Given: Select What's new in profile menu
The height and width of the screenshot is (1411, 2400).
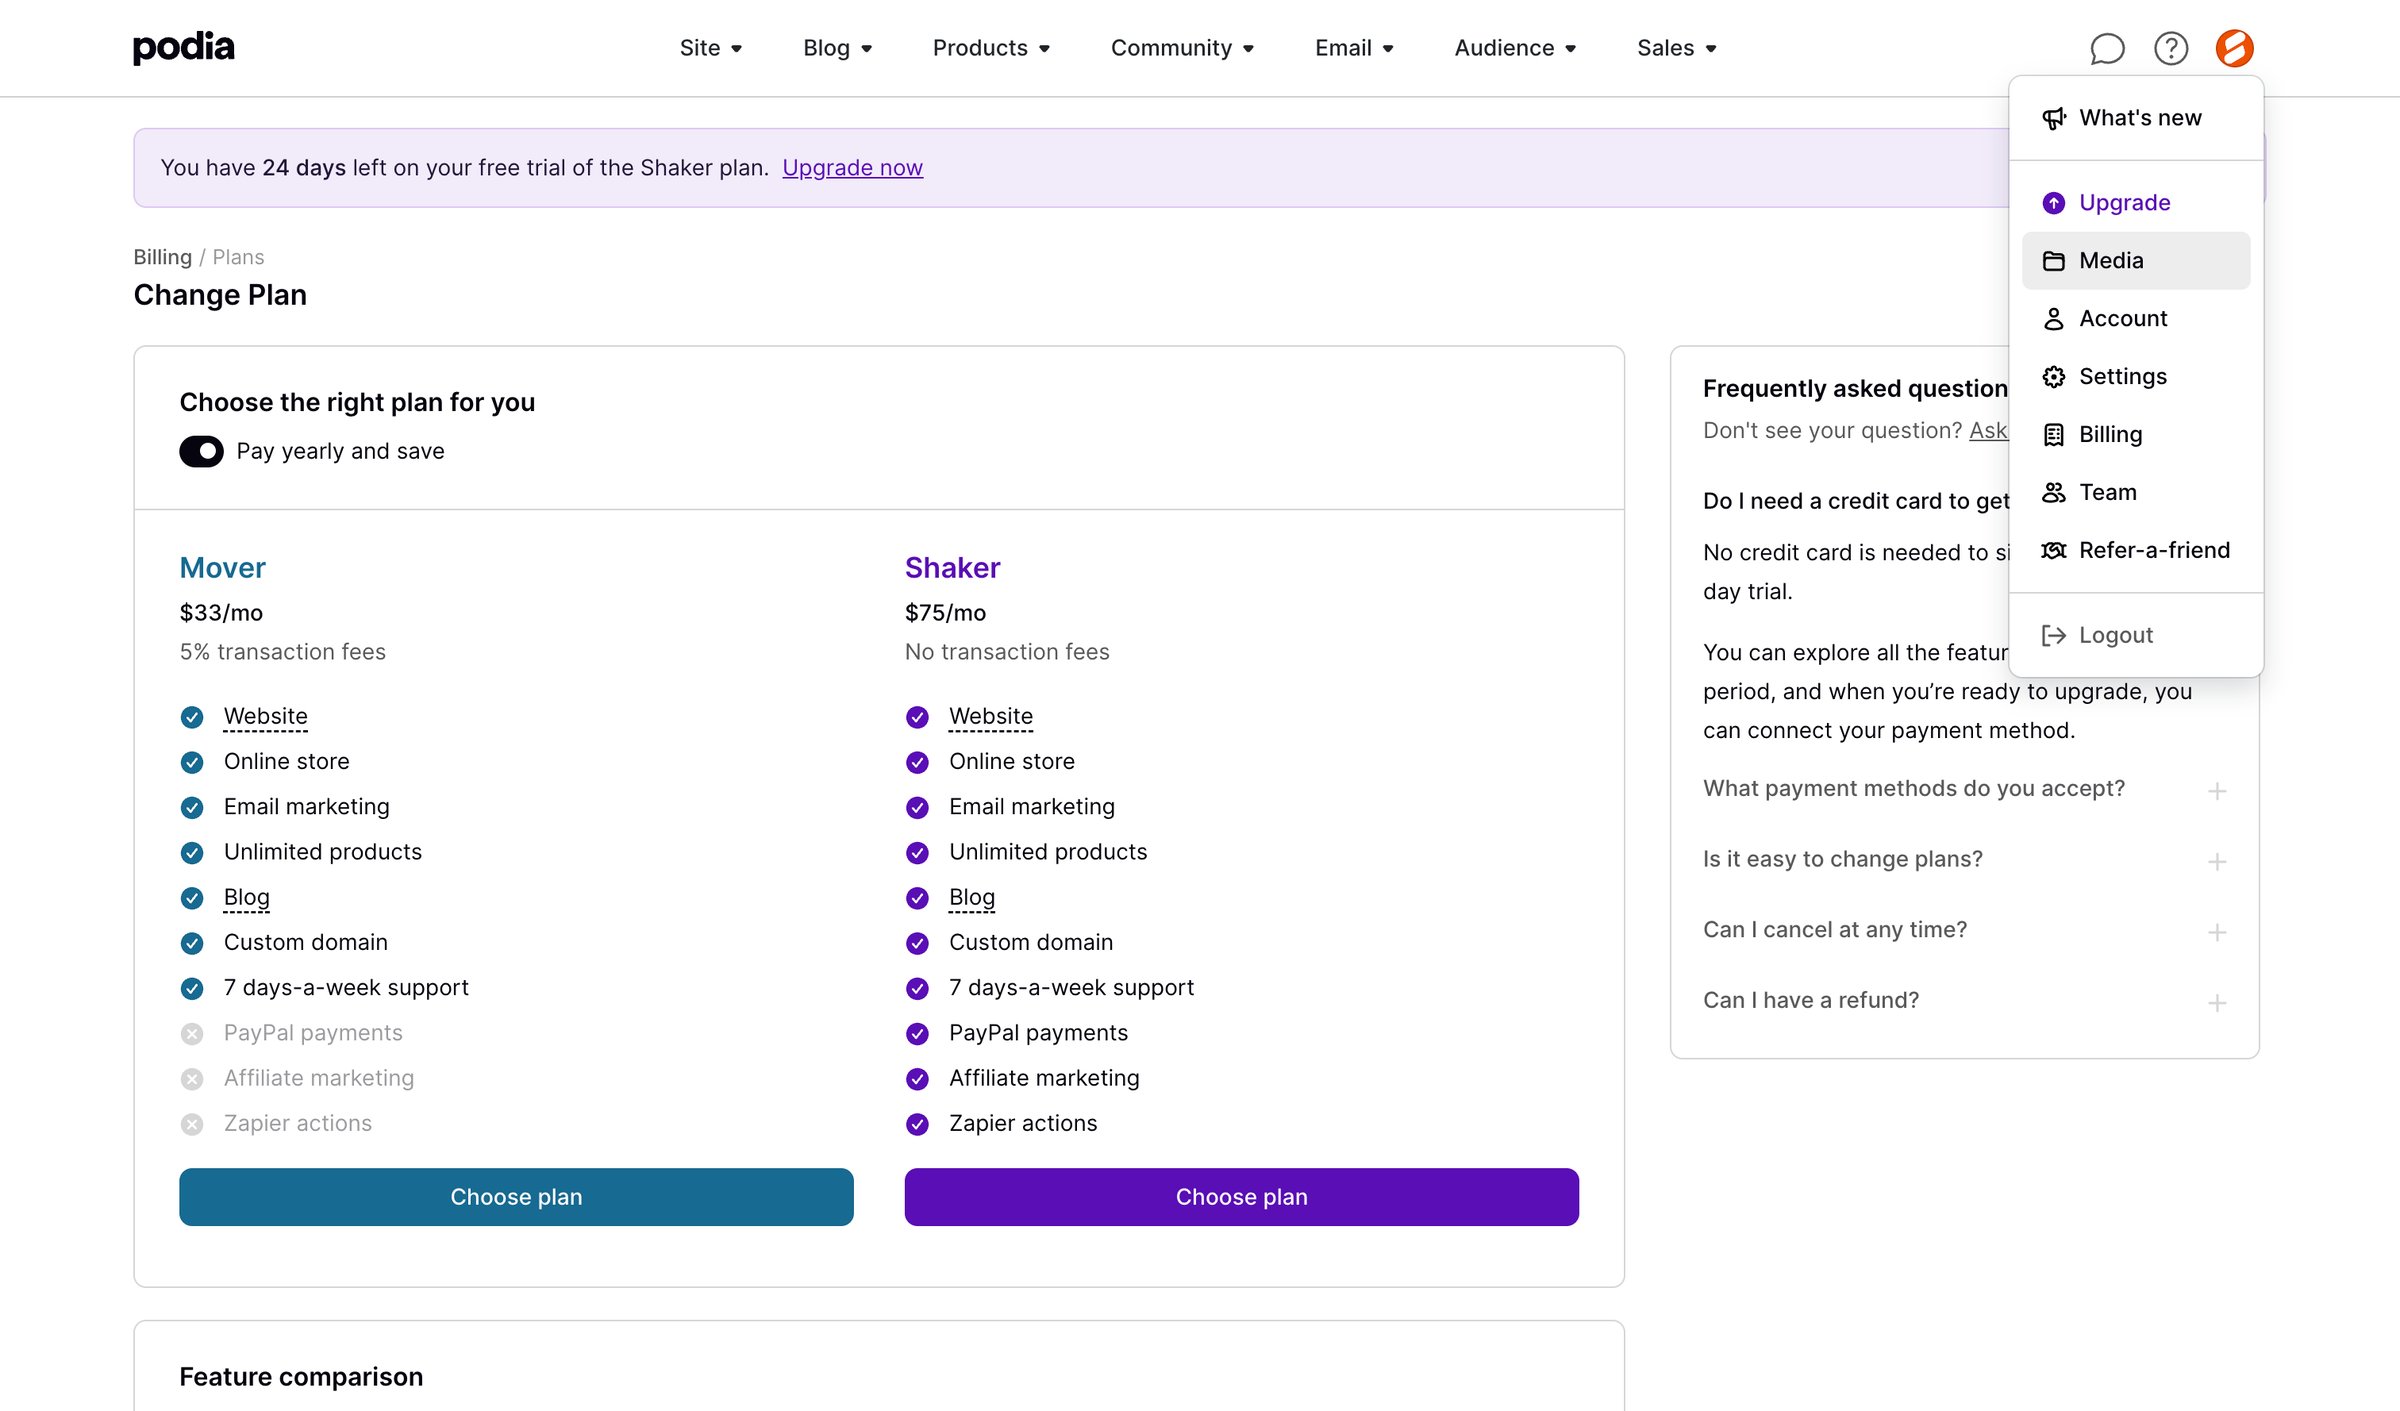Looking at the screenshot, I should 2136,118.
